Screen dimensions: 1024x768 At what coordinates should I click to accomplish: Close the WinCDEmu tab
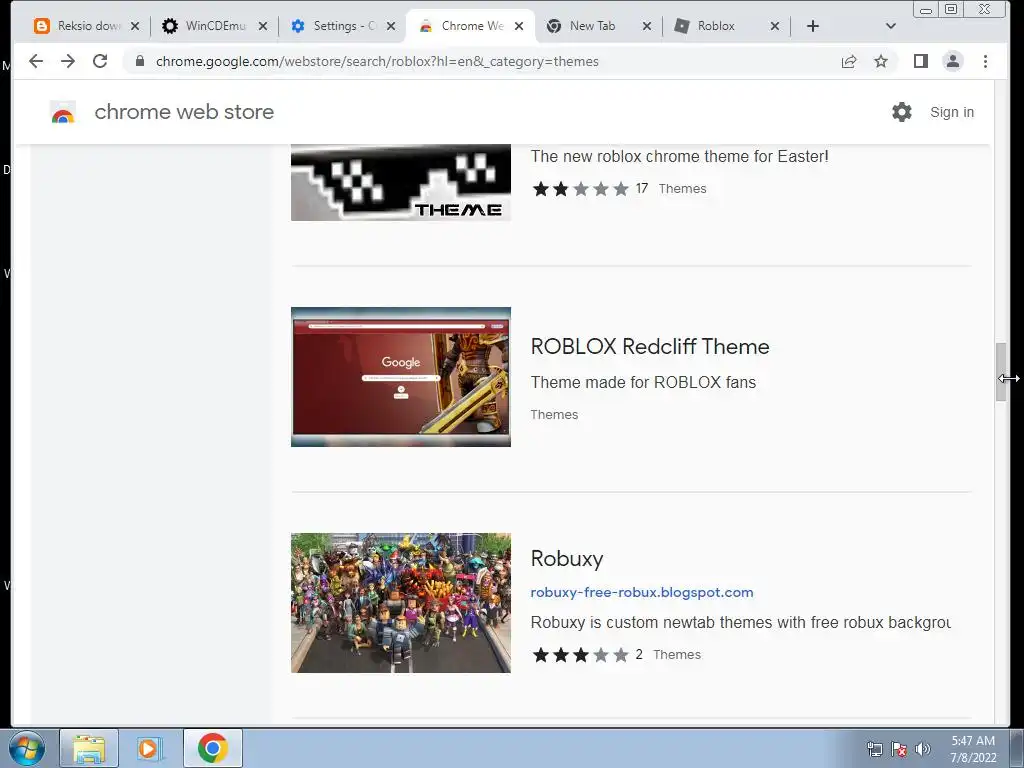coord(263,26)
